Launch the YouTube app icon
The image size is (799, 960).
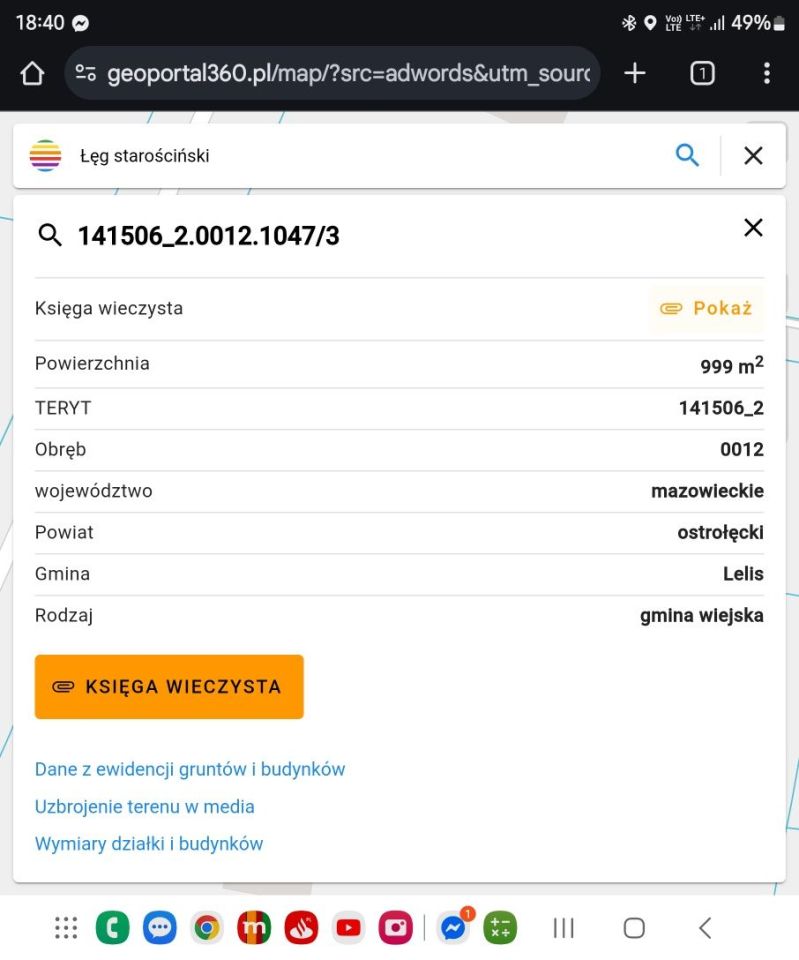[x=348, y=927]
